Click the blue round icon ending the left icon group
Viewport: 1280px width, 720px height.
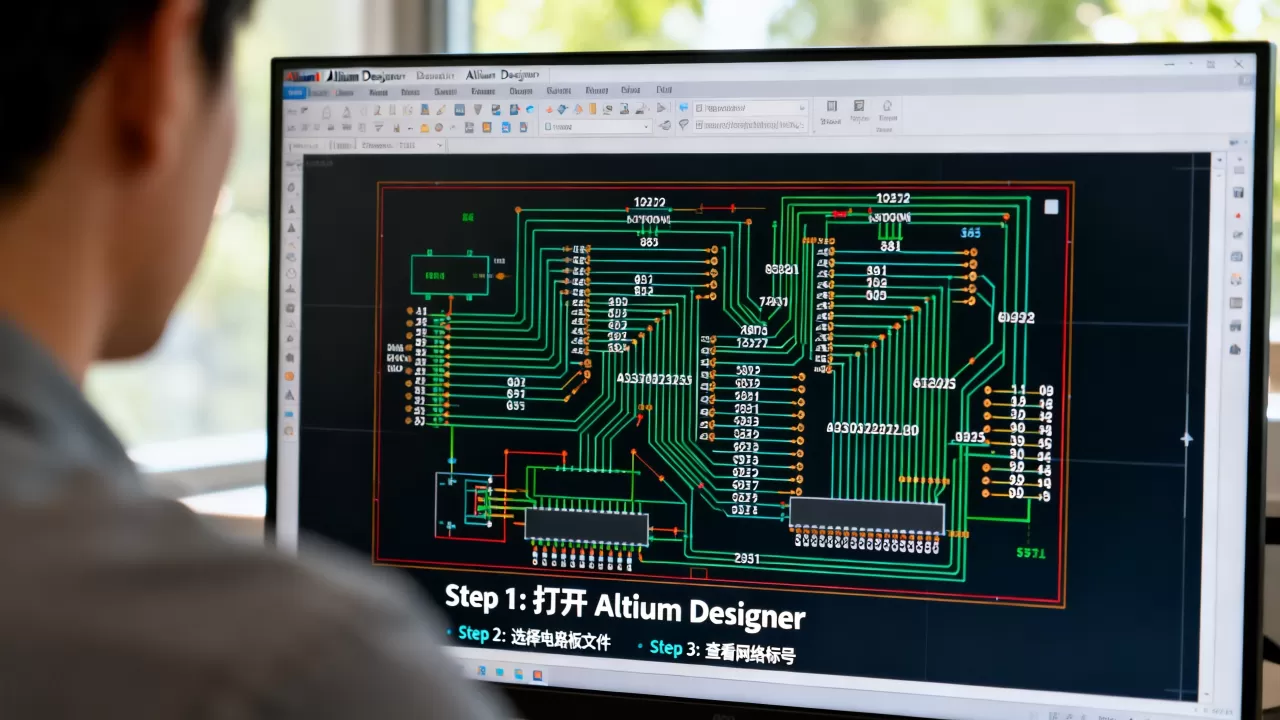pos(530,109)
